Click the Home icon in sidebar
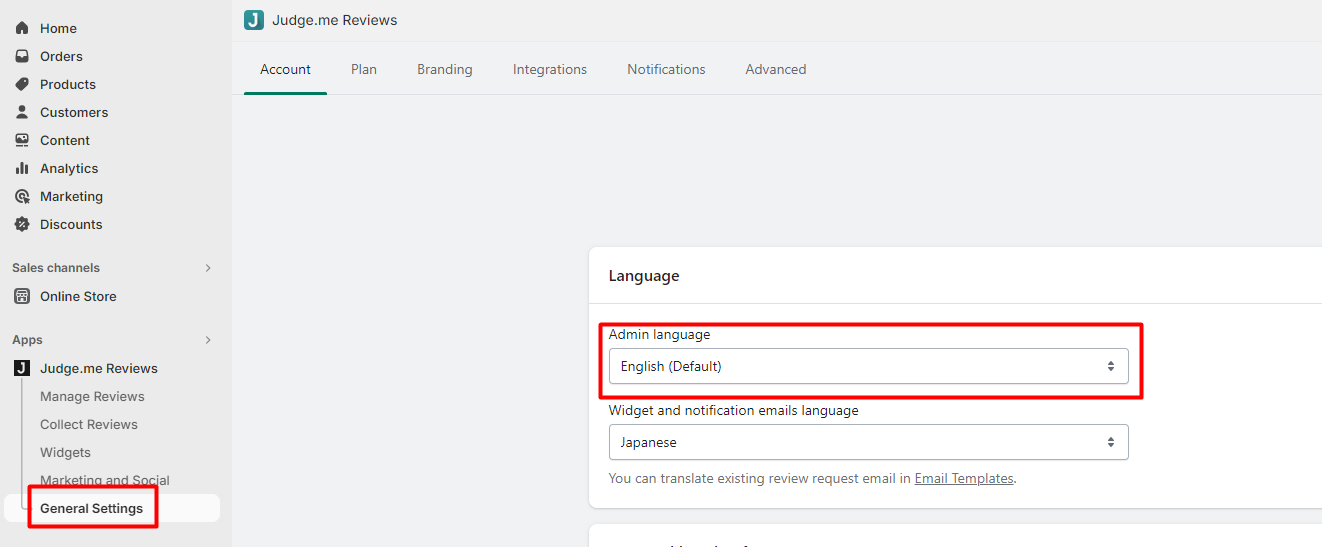Screen dimensions: 1322x547 click(22, 28)
